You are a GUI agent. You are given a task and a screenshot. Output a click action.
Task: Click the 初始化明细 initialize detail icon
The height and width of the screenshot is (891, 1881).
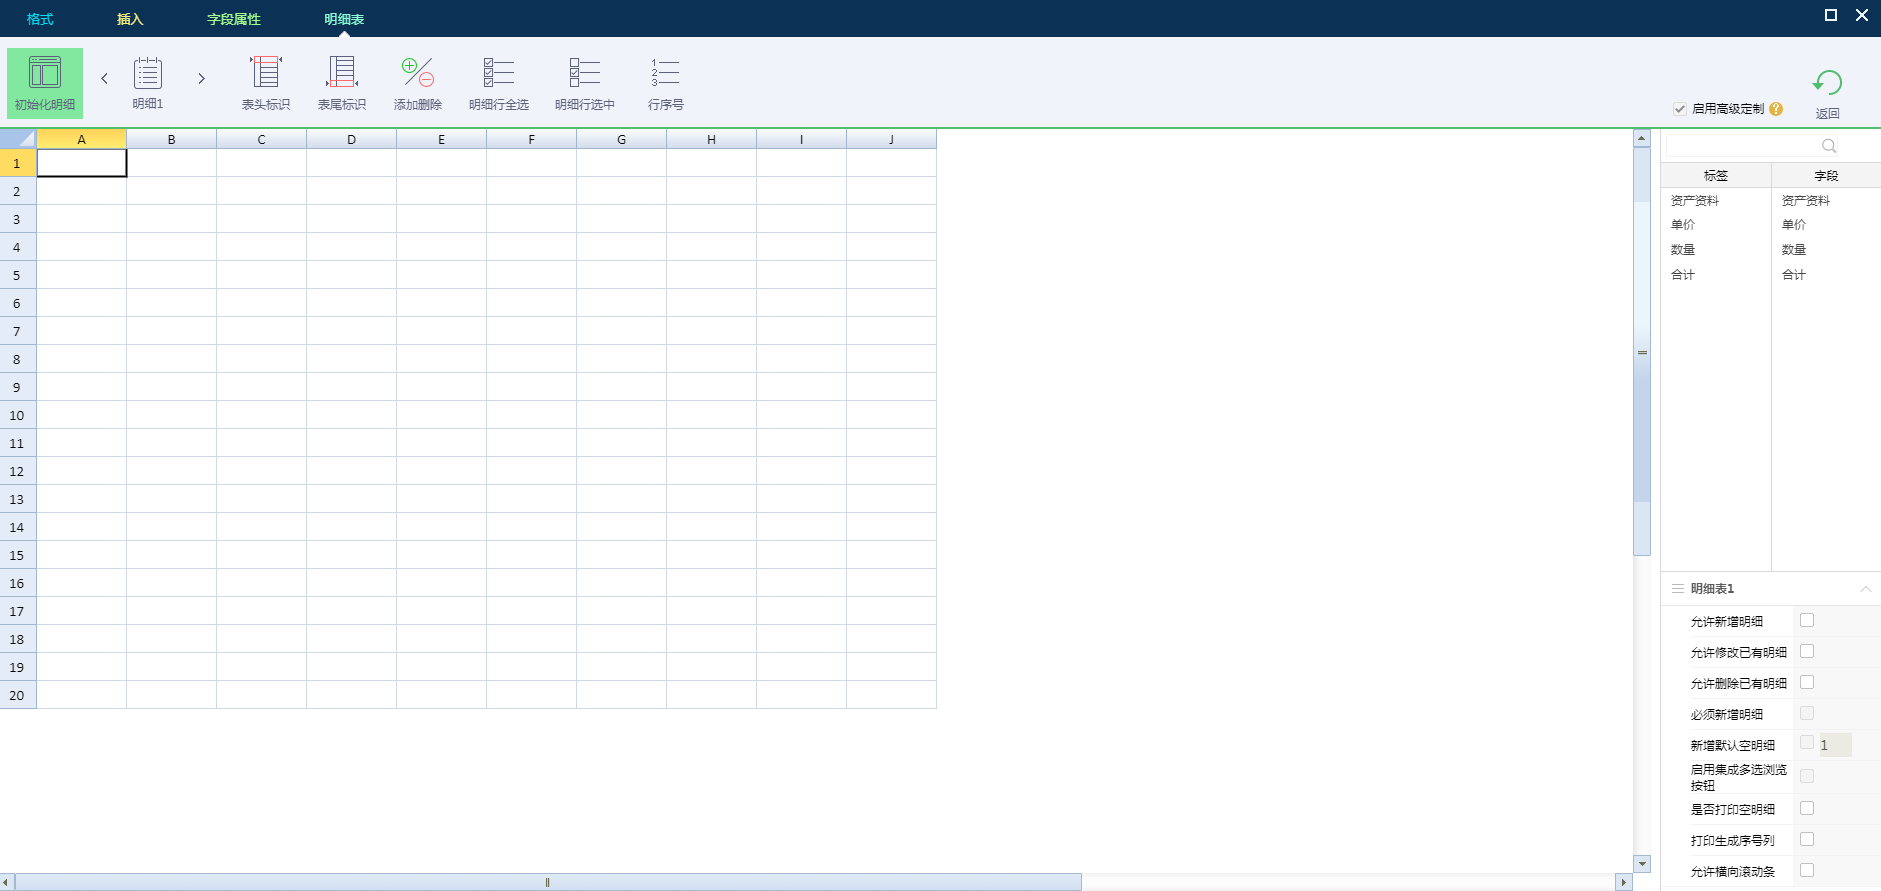coord(45,74)
